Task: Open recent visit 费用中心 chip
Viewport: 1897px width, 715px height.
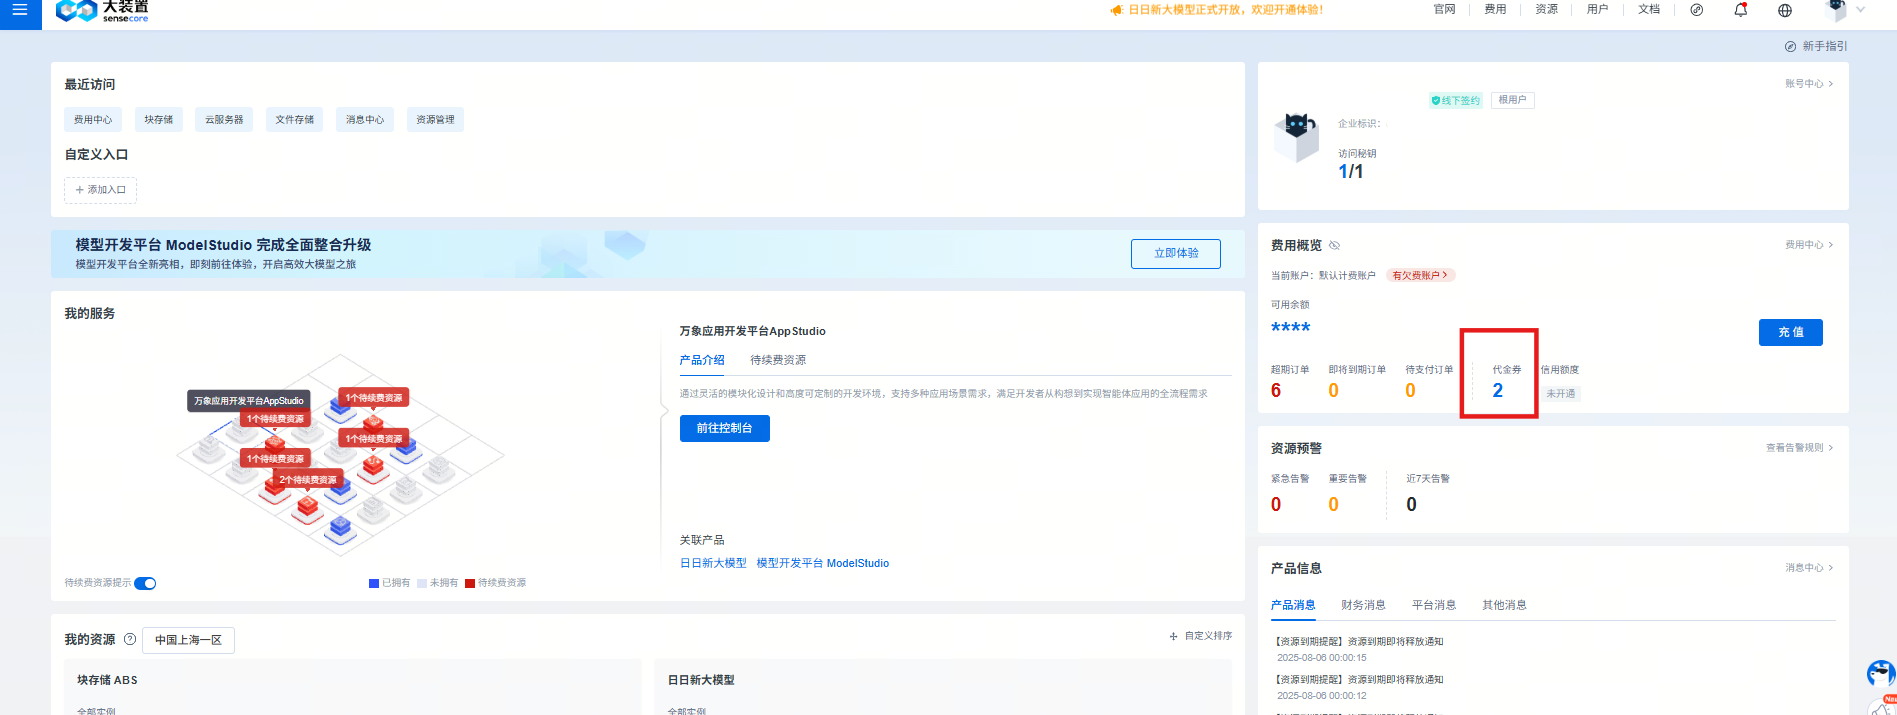Action: click(x=93, y=120)
